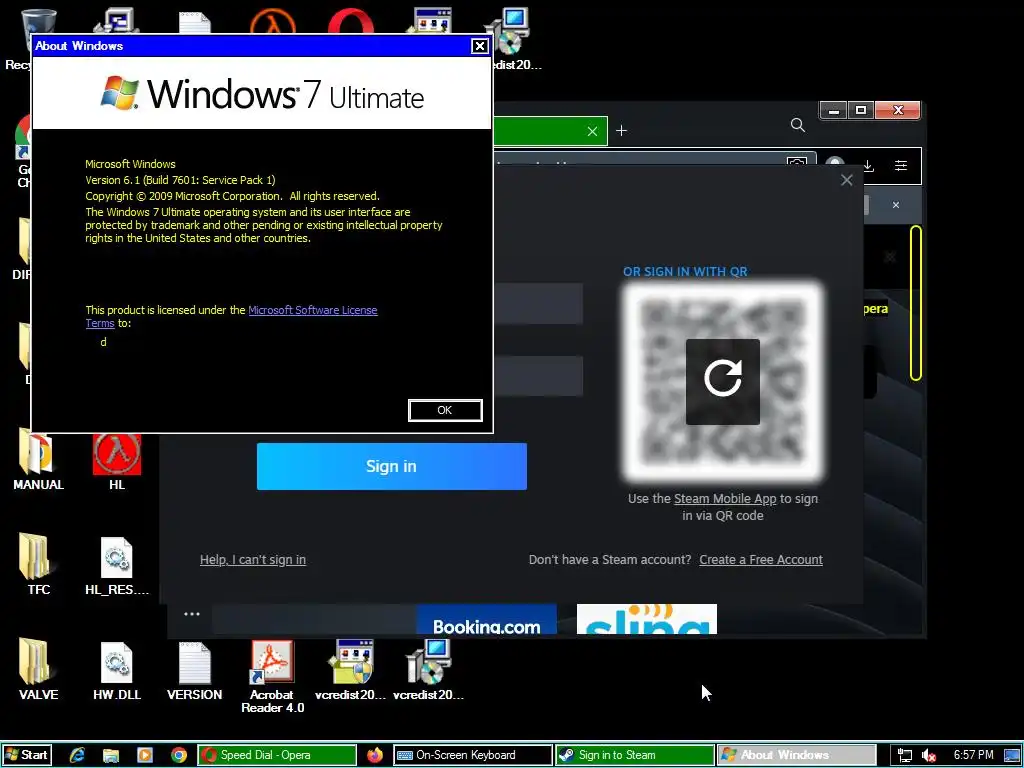Click the Steam password input field
This screenshot has width=1024, height=768.
pyautogui.click(x=538, y=376)
